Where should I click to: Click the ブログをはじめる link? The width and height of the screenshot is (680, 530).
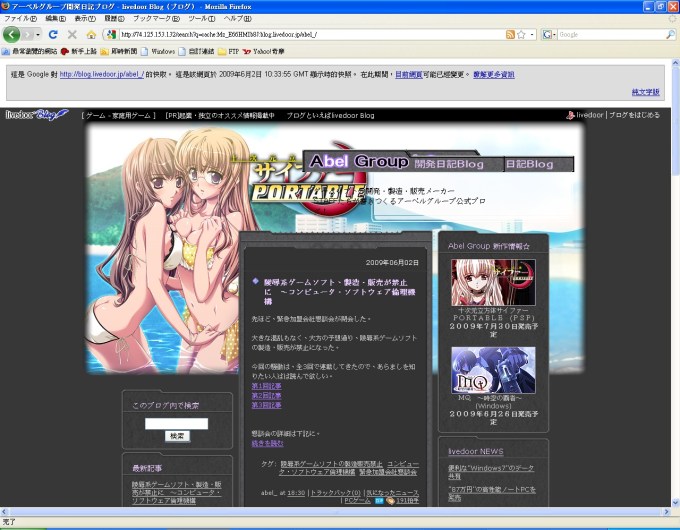pos(634,115)
